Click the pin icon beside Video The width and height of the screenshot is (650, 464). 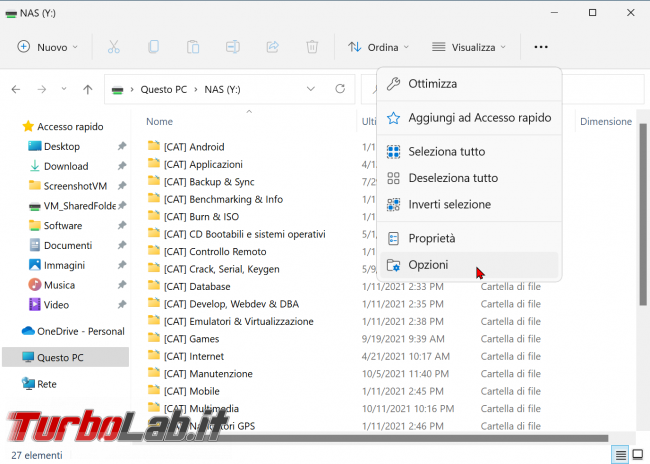coord(121,304)
